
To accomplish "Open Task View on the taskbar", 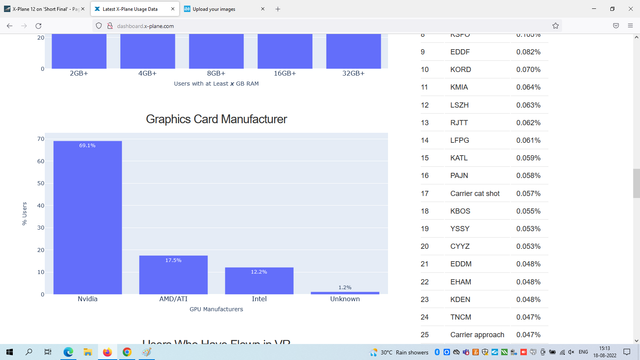I will 48,352.
